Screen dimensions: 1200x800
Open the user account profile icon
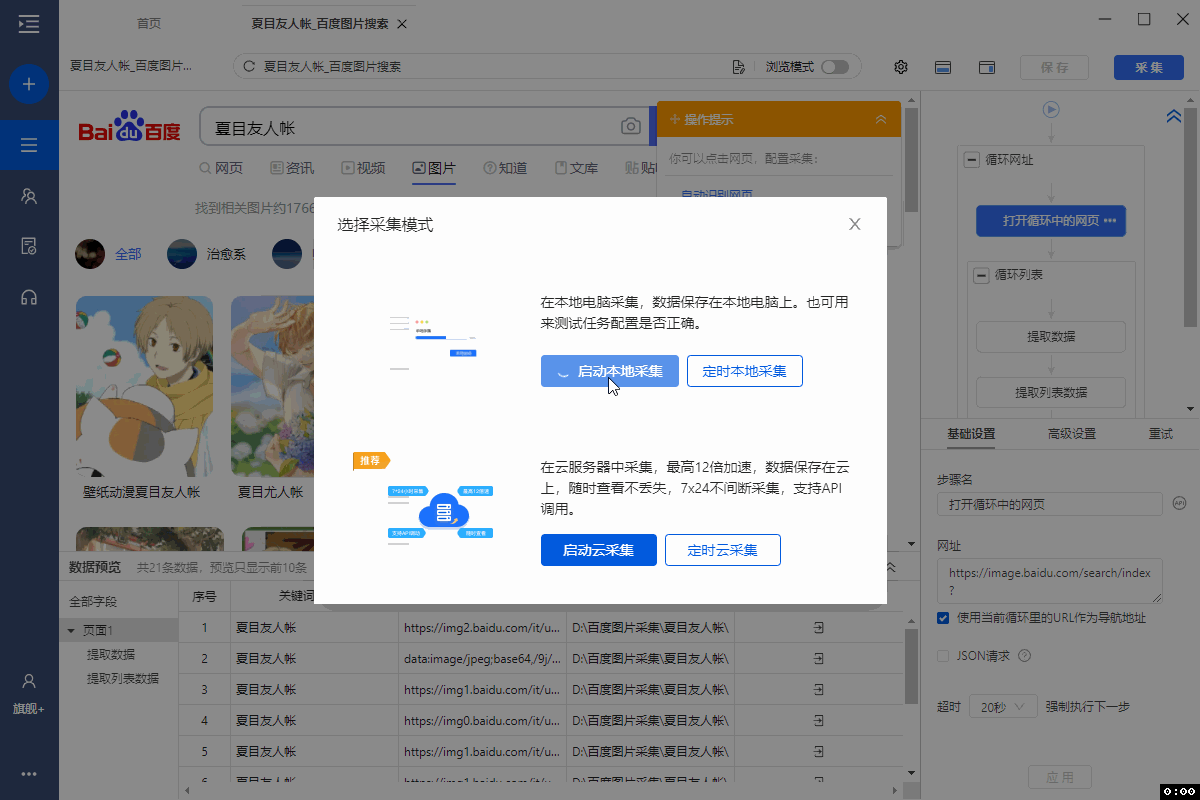(29, 681)
